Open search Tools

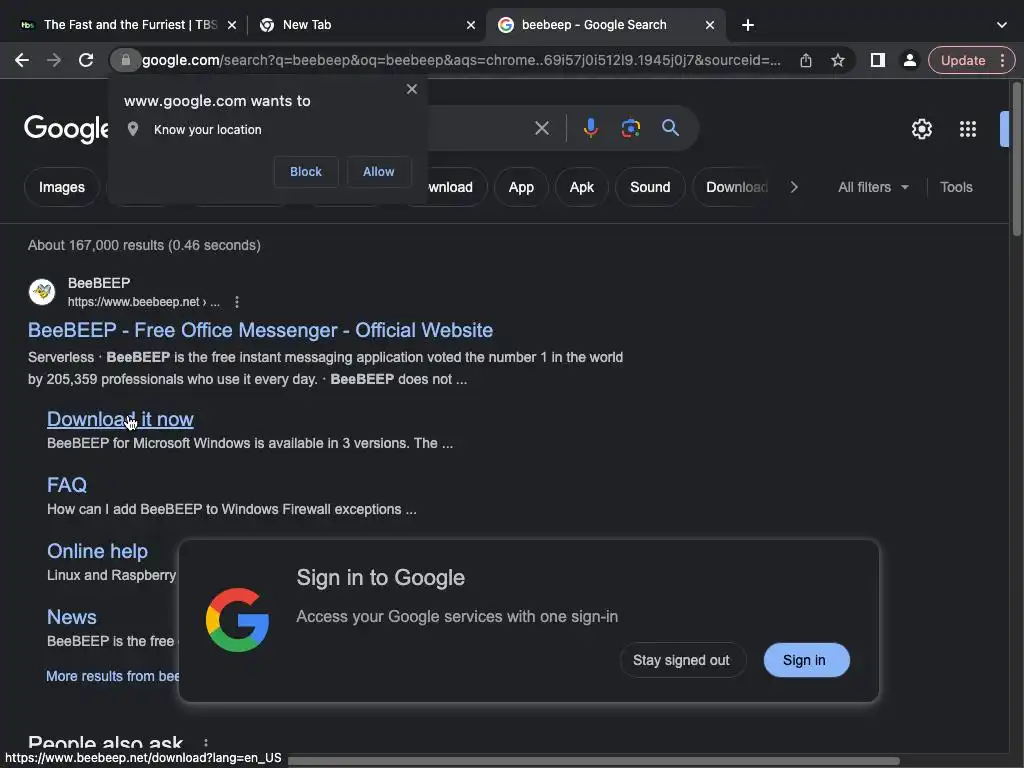pyautogui.click(x=956, y=187)
